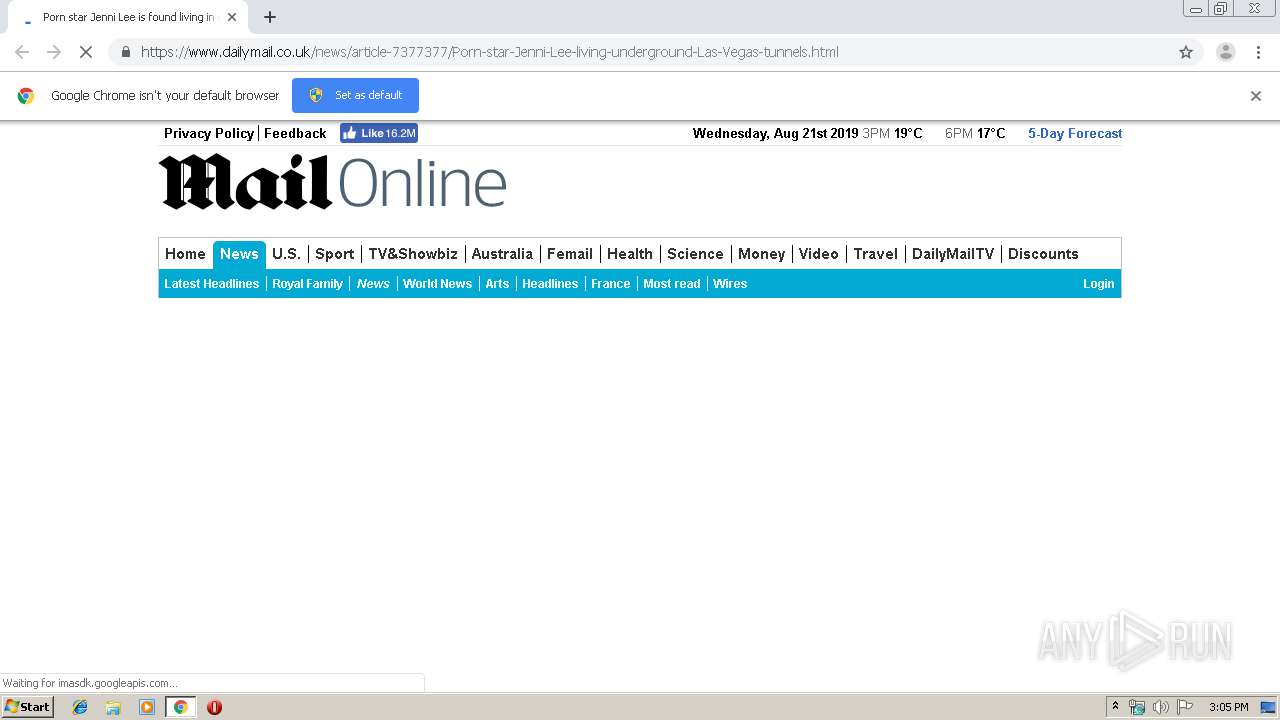
Task: Bookmark this page with star icon
Action: [1186, 52]
